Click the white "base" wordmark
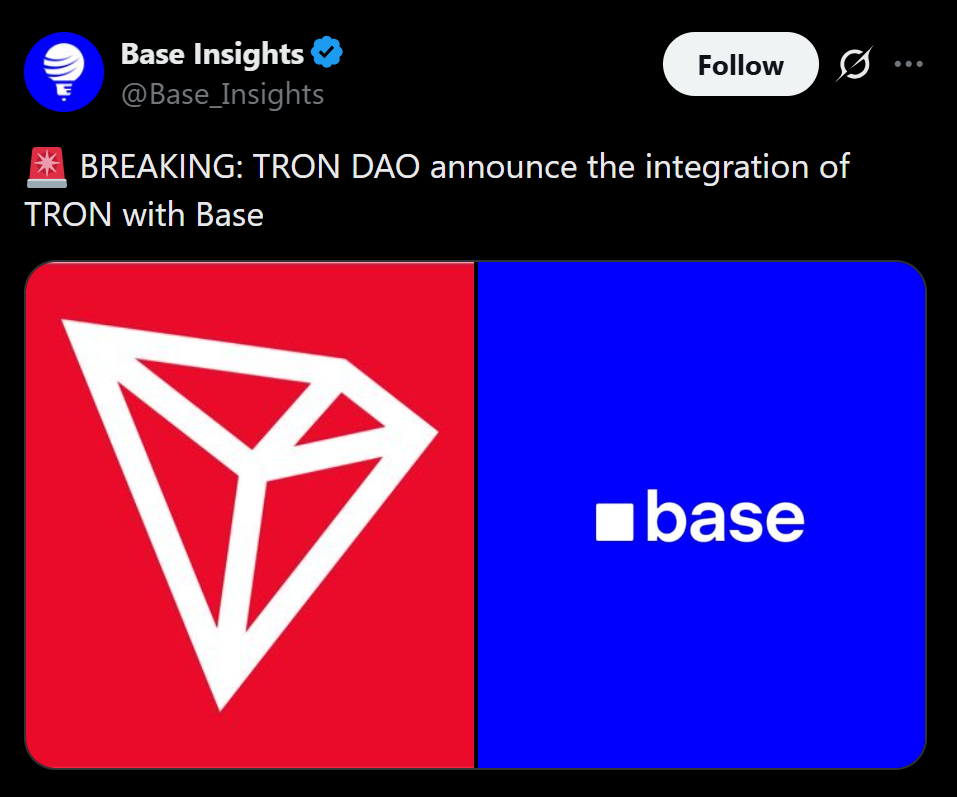The width and height of the screenshot is (957, 797). (724, 518)
